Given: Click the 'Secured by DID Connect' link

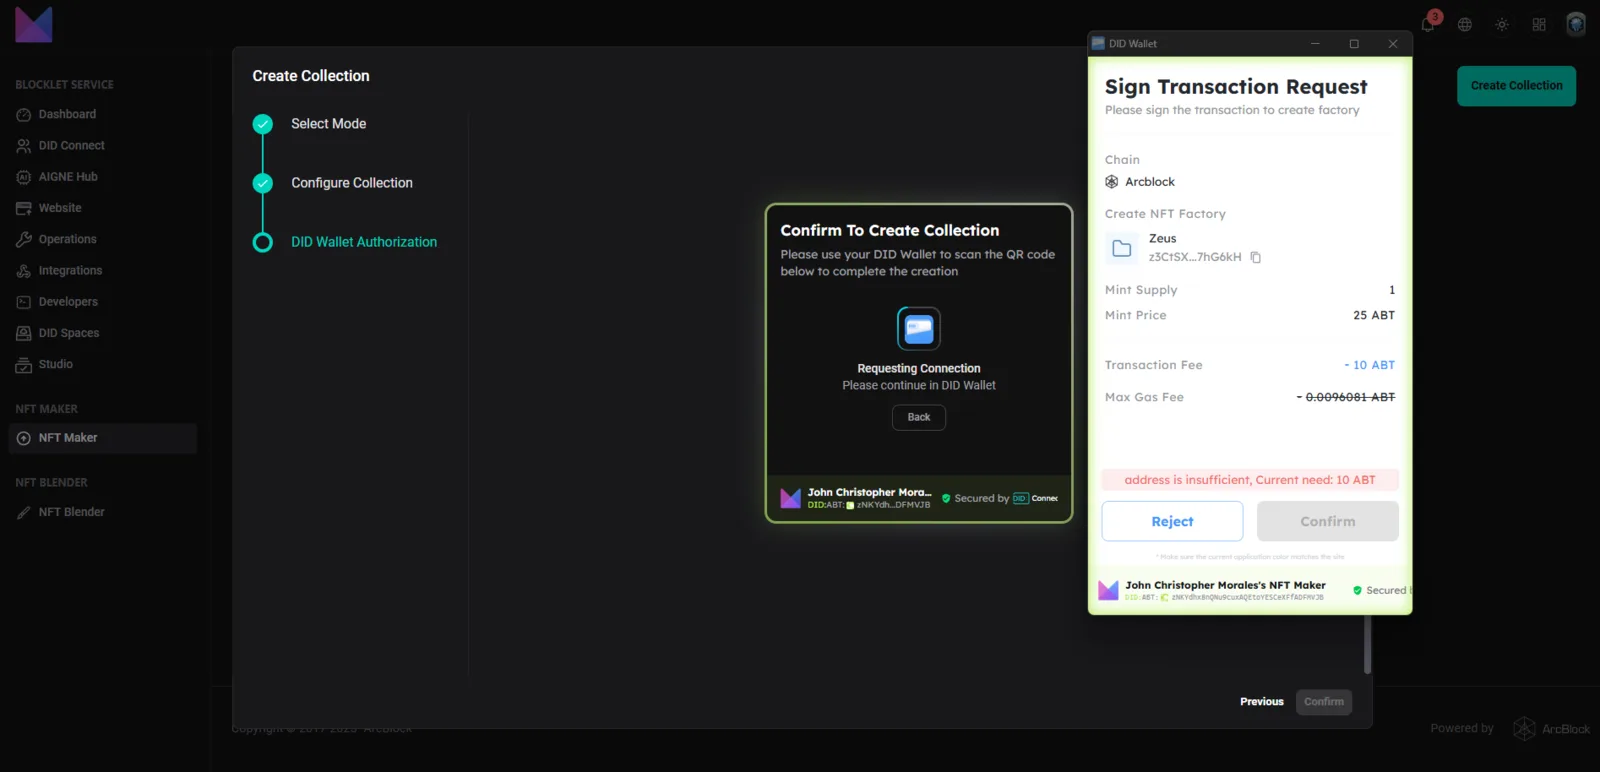Looking at the screenshot, I should click(1000, 498).
